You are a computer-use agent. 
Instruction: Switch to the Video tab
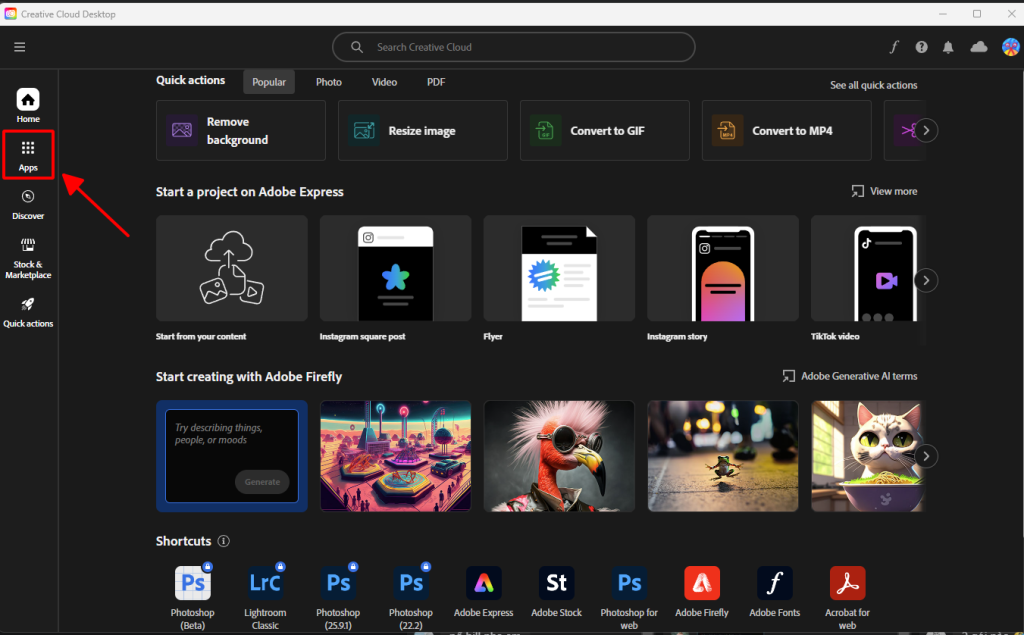coord(384,82)
